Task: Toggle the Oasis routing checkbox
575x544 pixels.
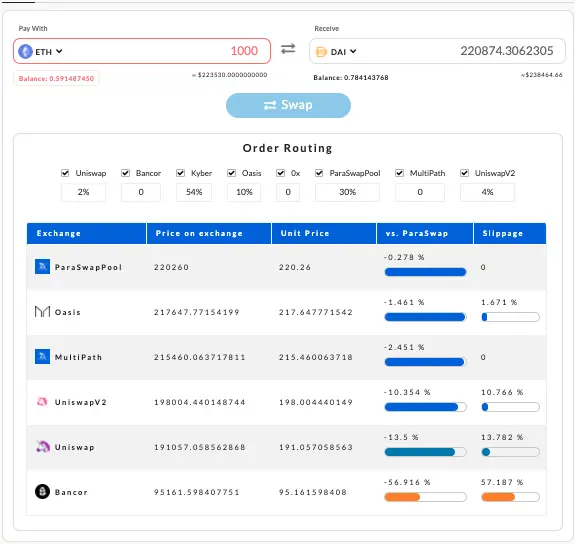Action: click(x=231, y=173)
